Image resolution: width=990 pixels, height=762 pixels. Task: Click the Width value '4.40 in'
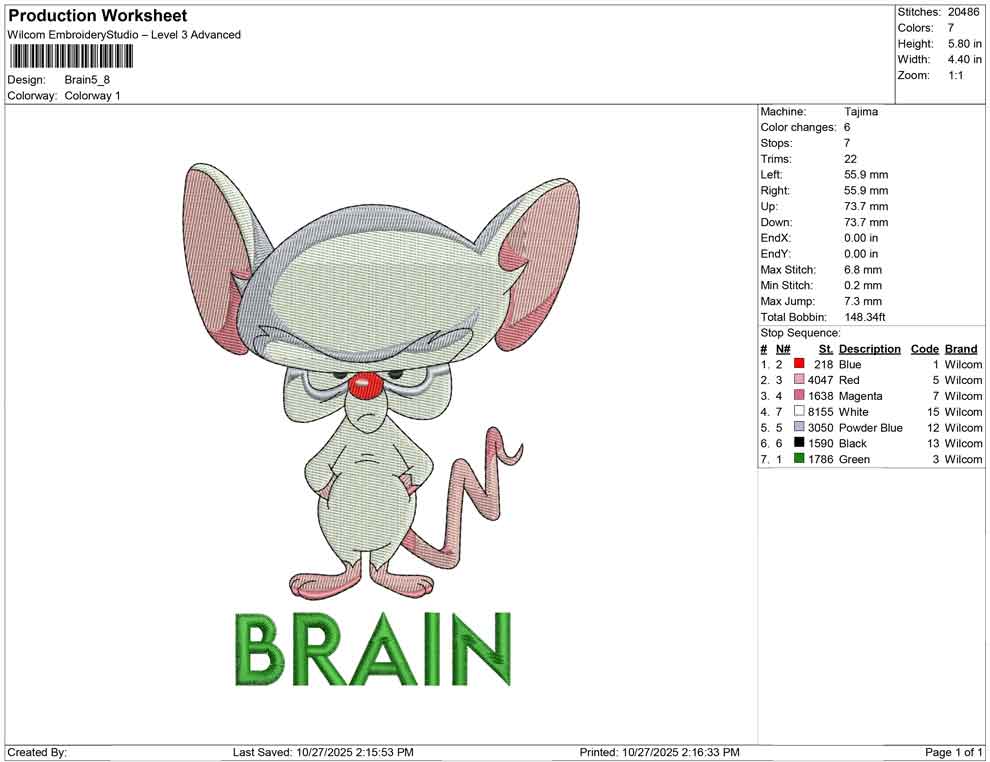click(965, 59)
